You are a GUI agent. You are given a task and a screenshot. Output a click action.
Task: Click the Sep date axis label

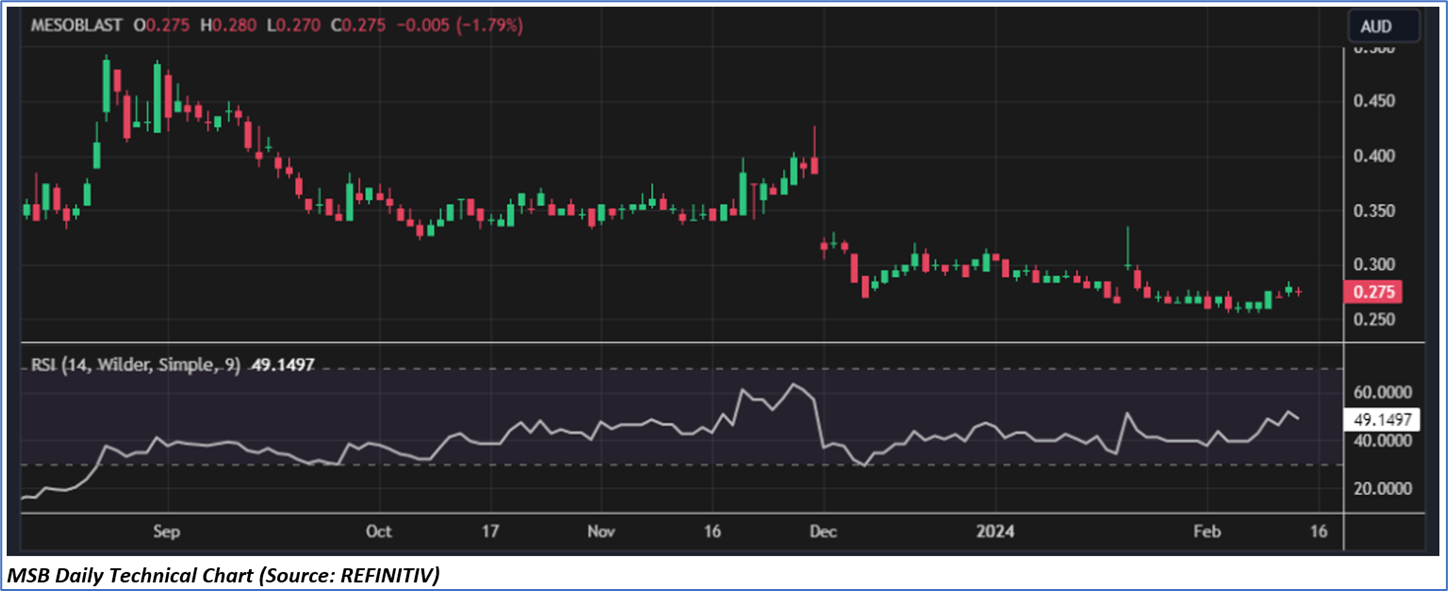click(167, 531)
